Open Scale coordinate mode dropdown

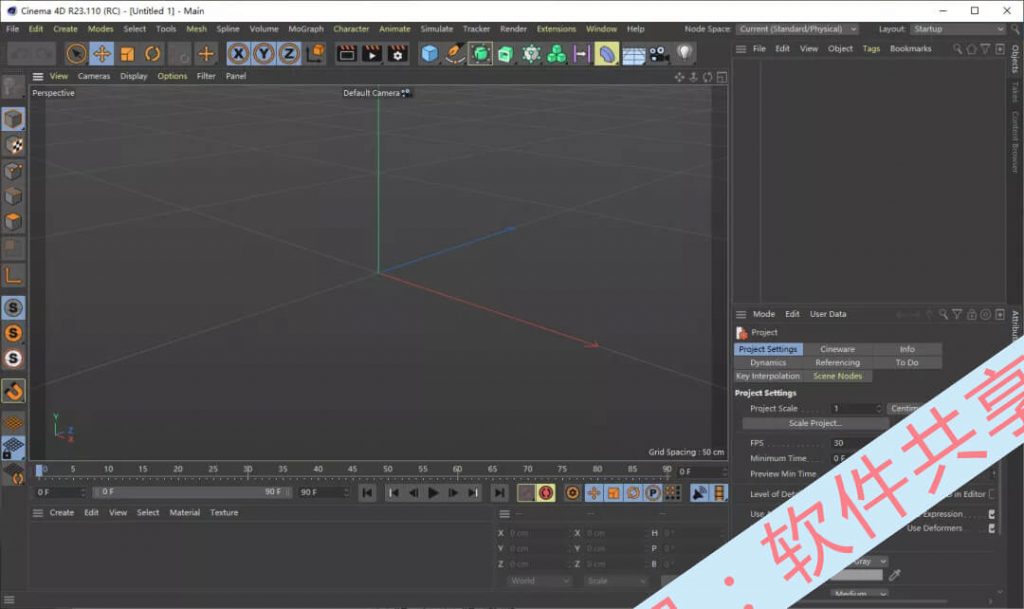(x=616, y=580)
